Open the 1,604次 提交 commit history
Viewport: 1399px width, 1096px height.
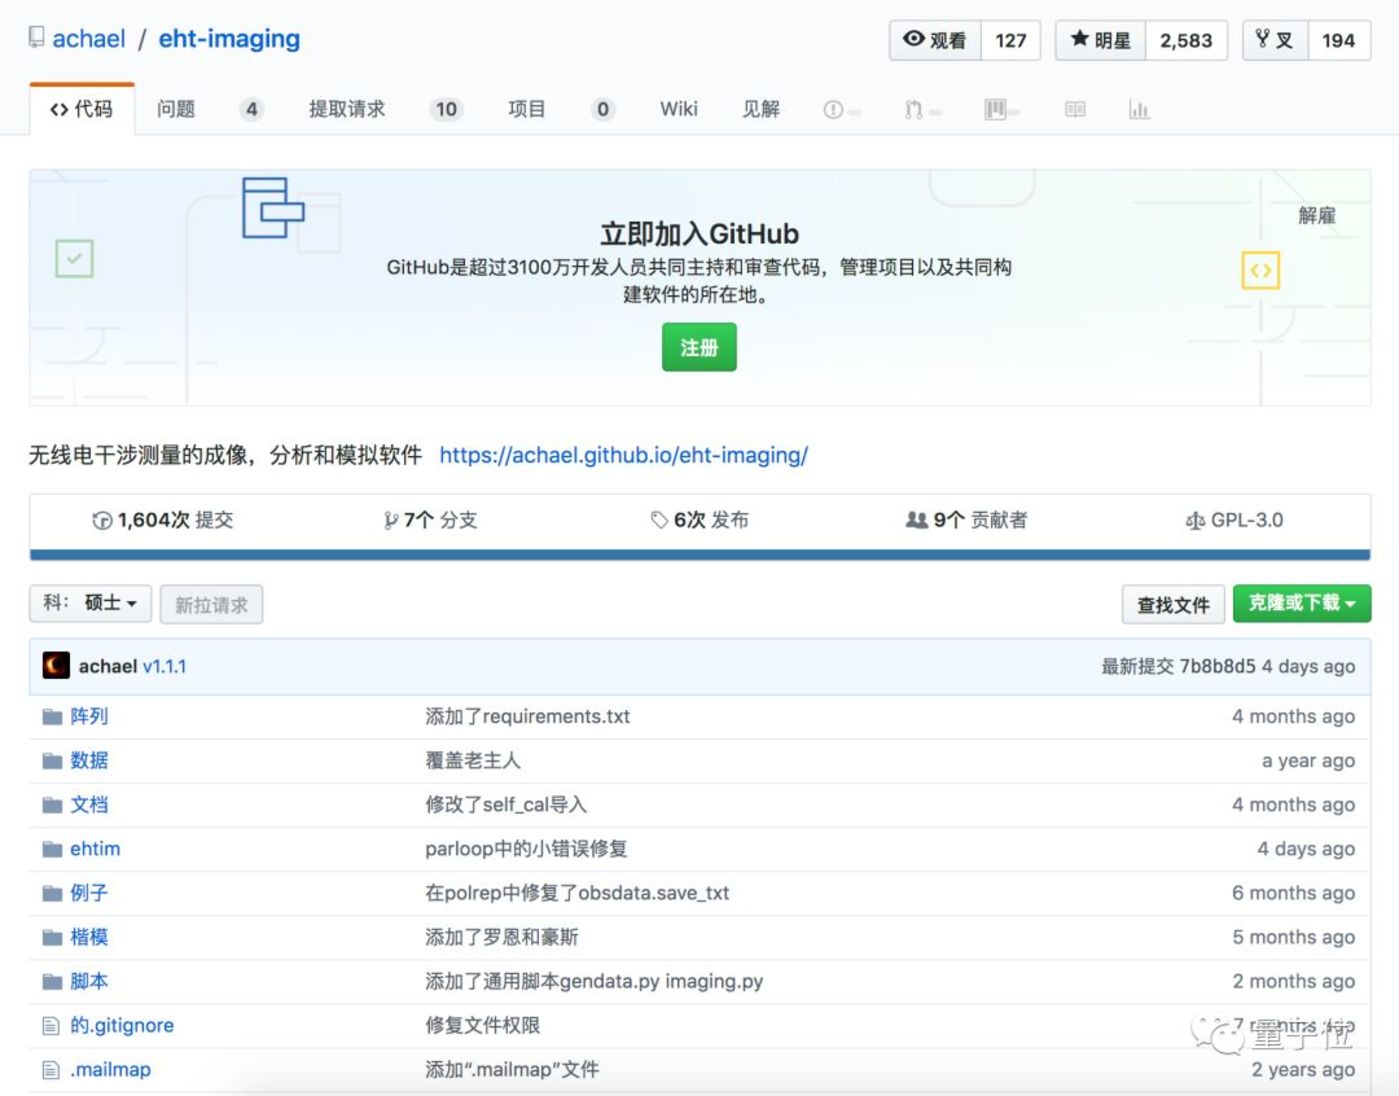pos(163,520)
